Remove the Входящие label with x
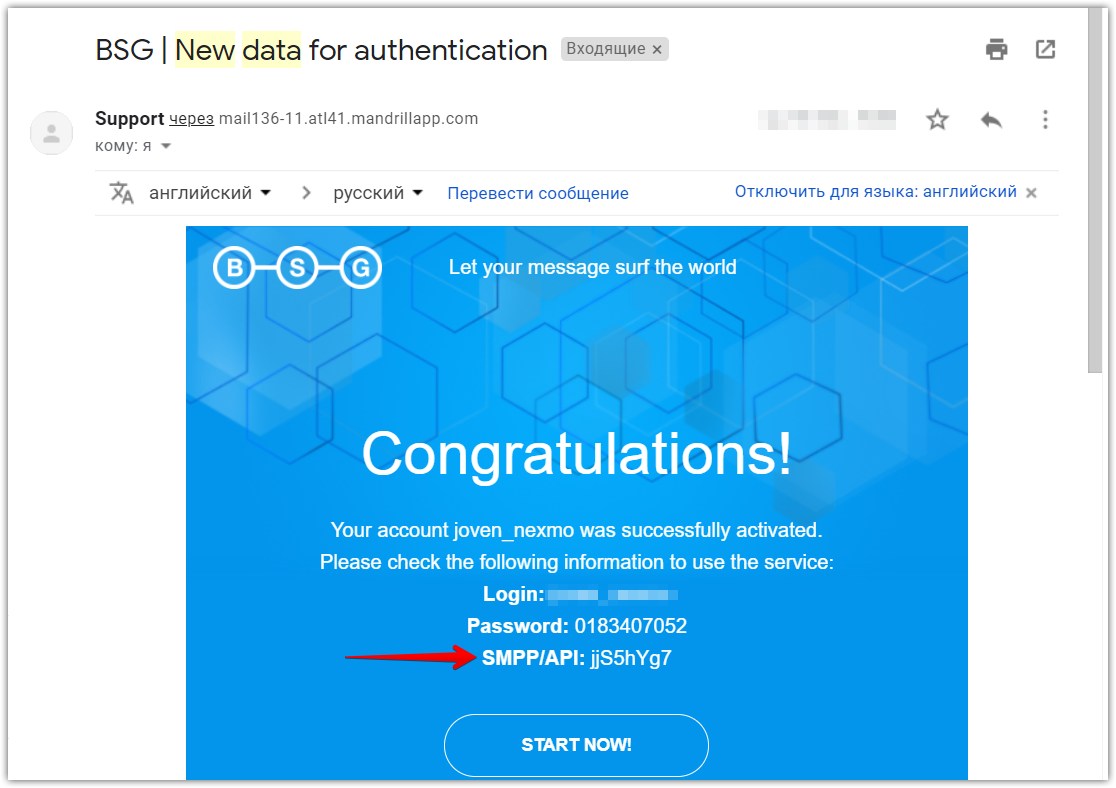The height and width of the screenshot is (788, 1116). click(657, 50)
